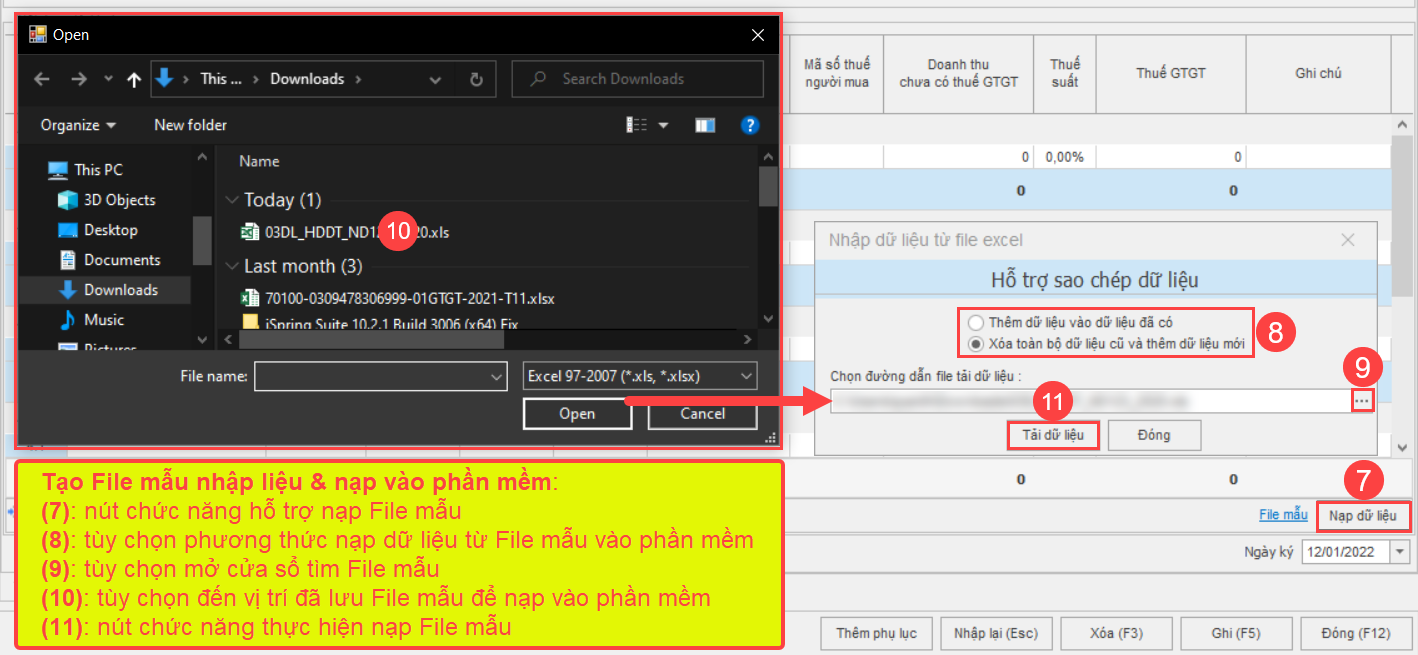Click the Xóa (F3) button

point(1116,633)
